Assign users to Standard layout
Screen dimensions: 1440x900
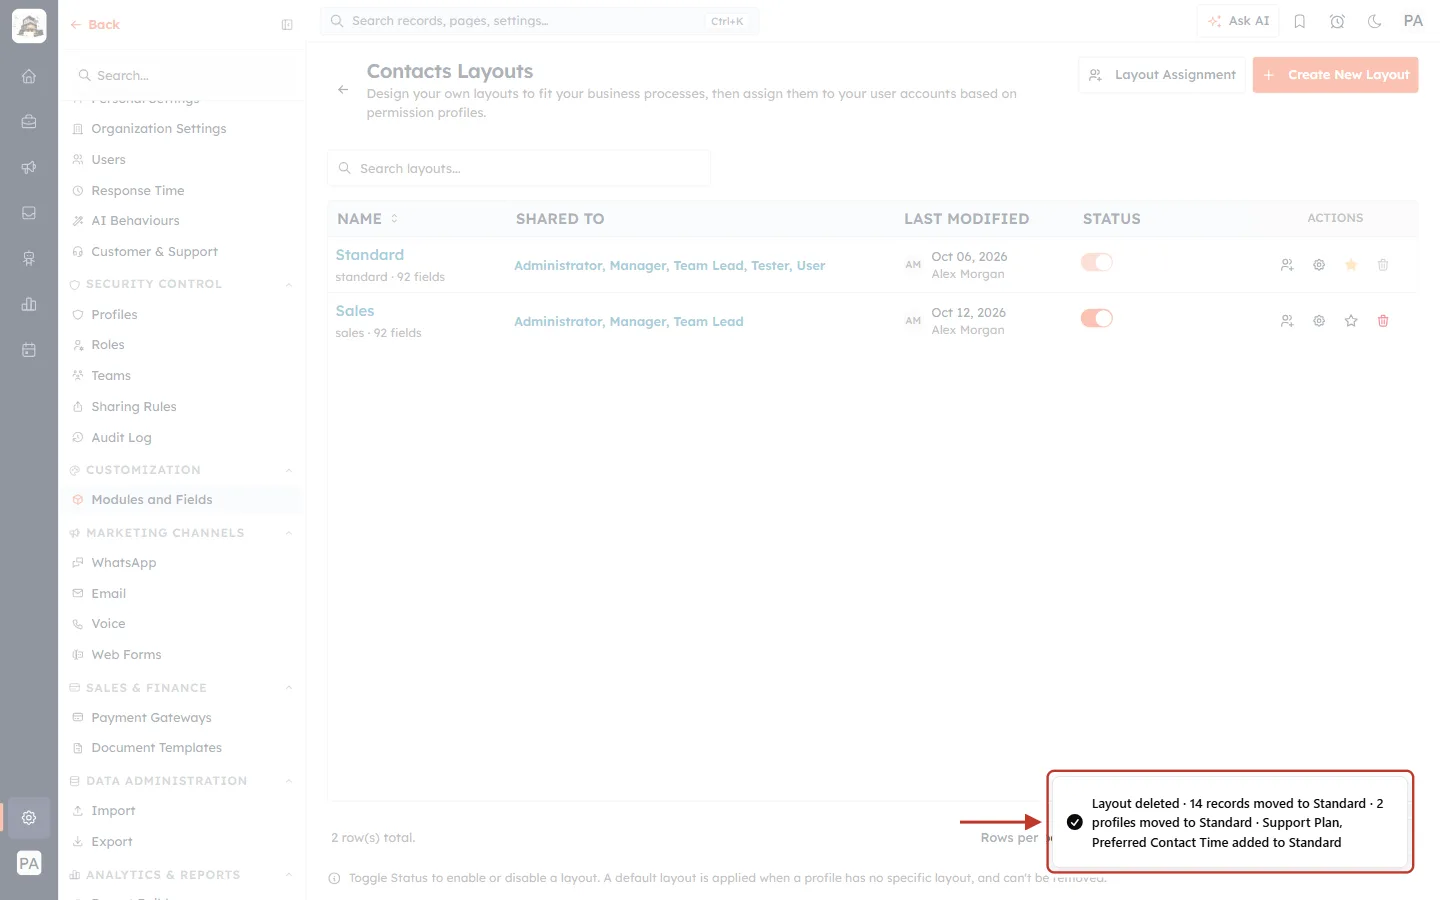pyautogui.click(x=1287, y=265)
